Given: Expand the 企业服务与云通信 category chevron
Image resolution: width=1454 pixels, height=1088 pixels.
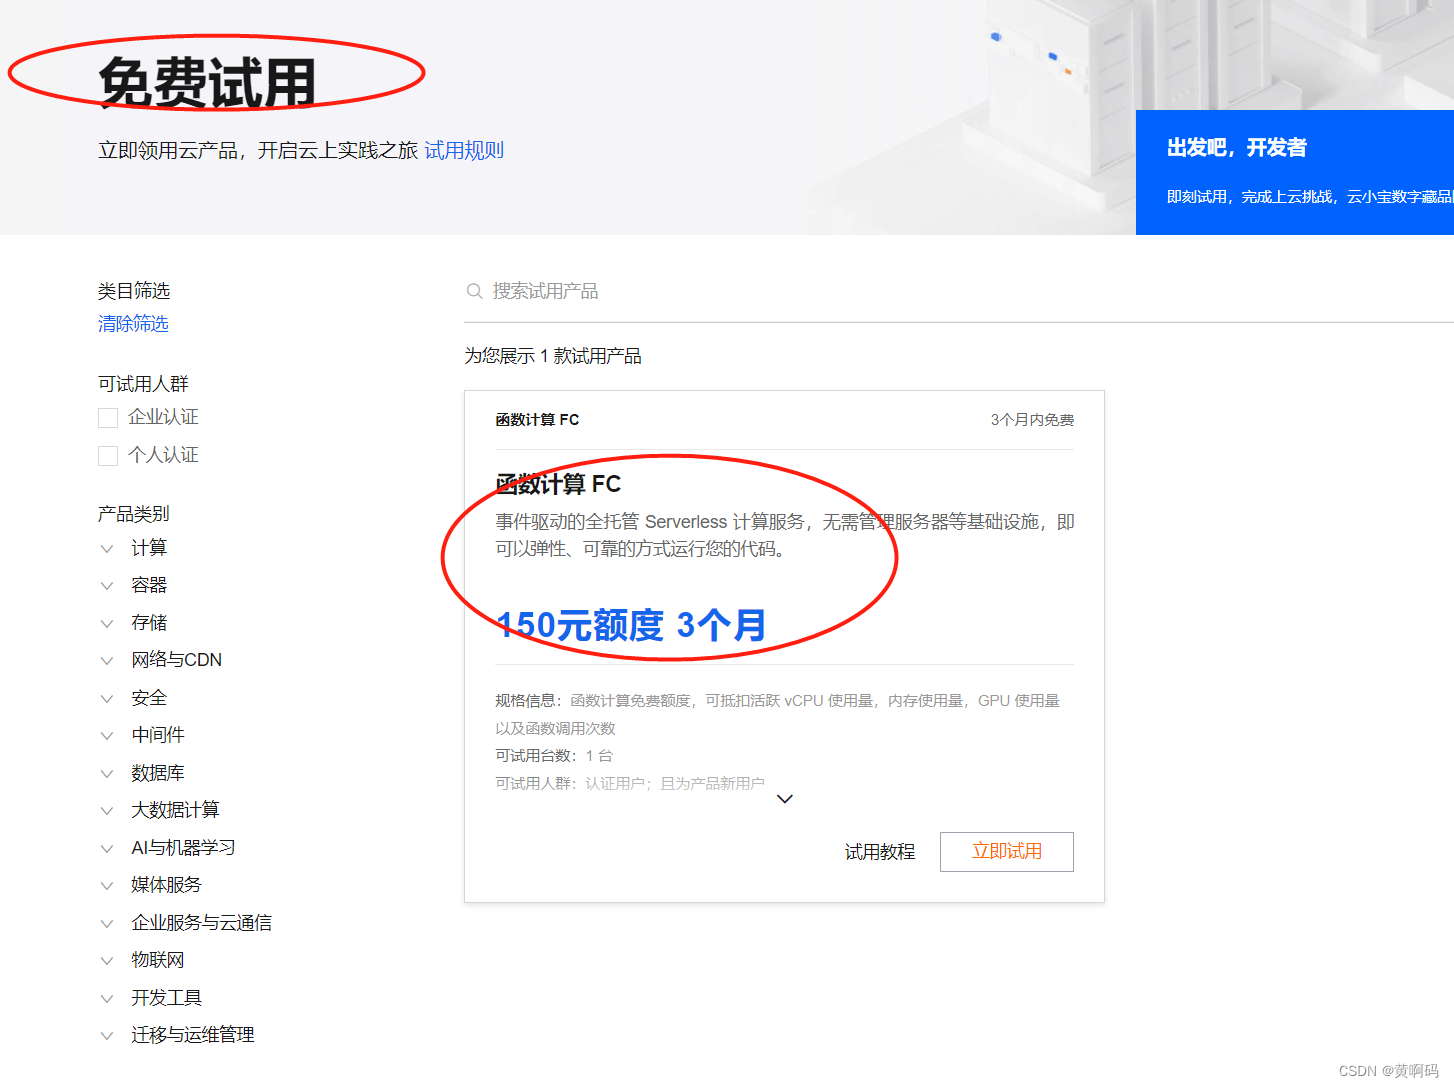Looking at the screenshot, I should click(107, 923).
